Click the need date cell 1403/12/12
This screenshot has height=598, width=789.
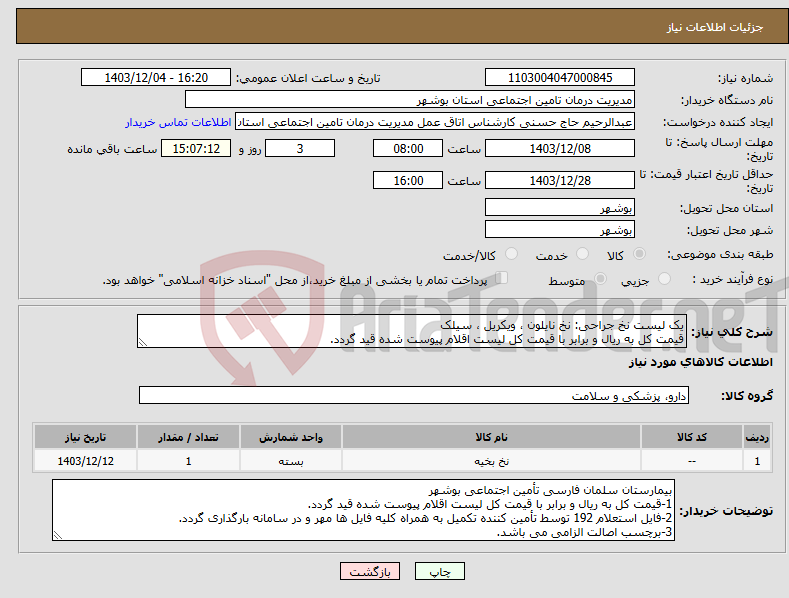(x=86, y=461)
